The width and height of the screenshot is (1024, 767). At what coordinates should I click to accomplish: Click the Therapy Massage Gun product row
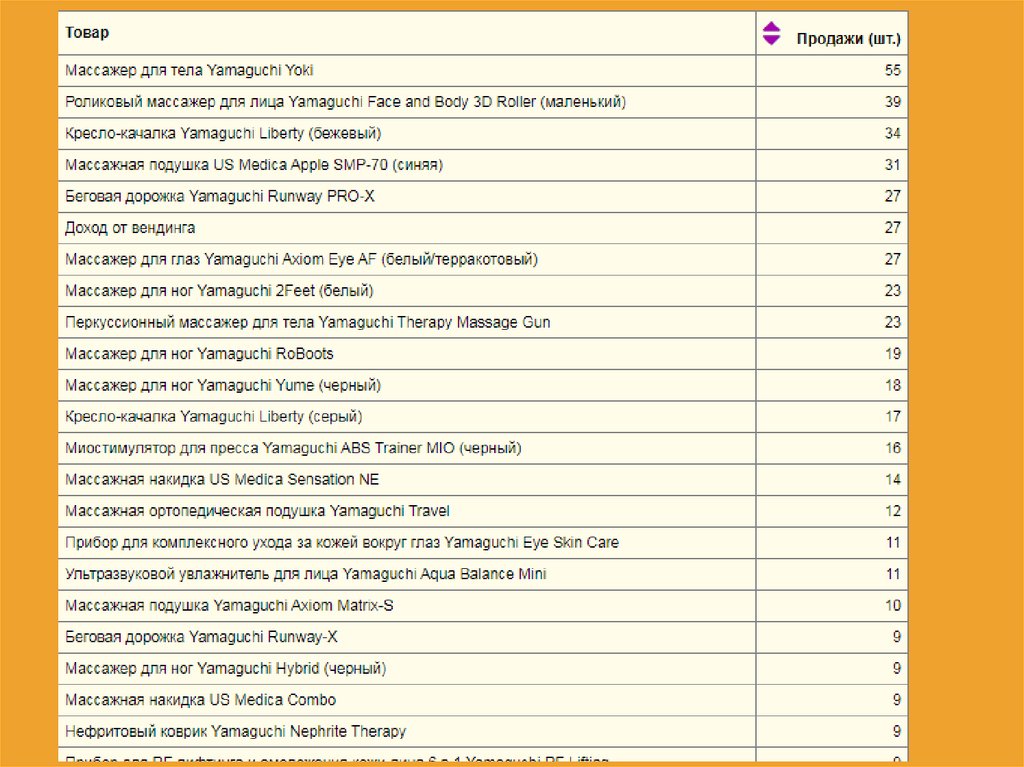pos(307,322)
